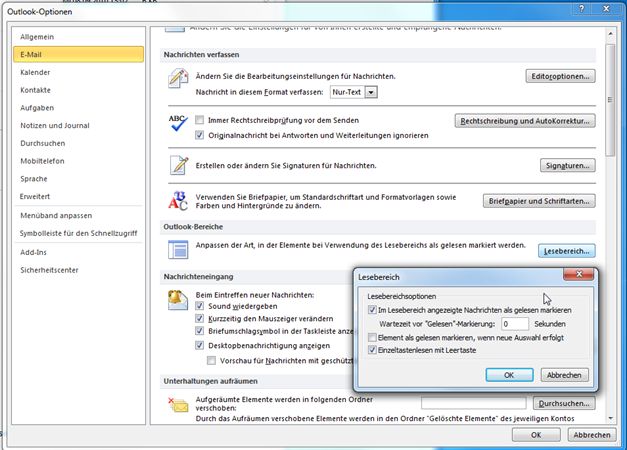Click the signature pen-and-paper icon
The image size is (627, 450).
[x=179, y=164]
